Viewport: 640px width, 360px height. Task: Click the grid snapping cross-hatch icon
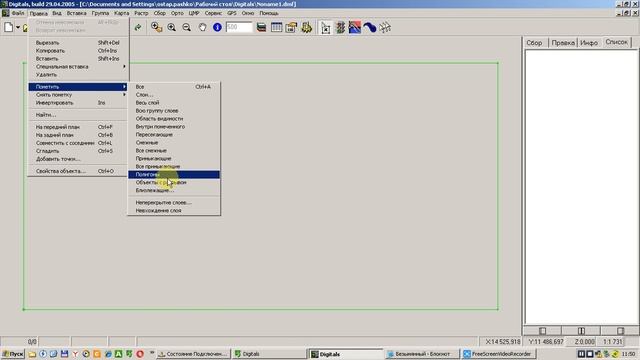click(385, 27)
